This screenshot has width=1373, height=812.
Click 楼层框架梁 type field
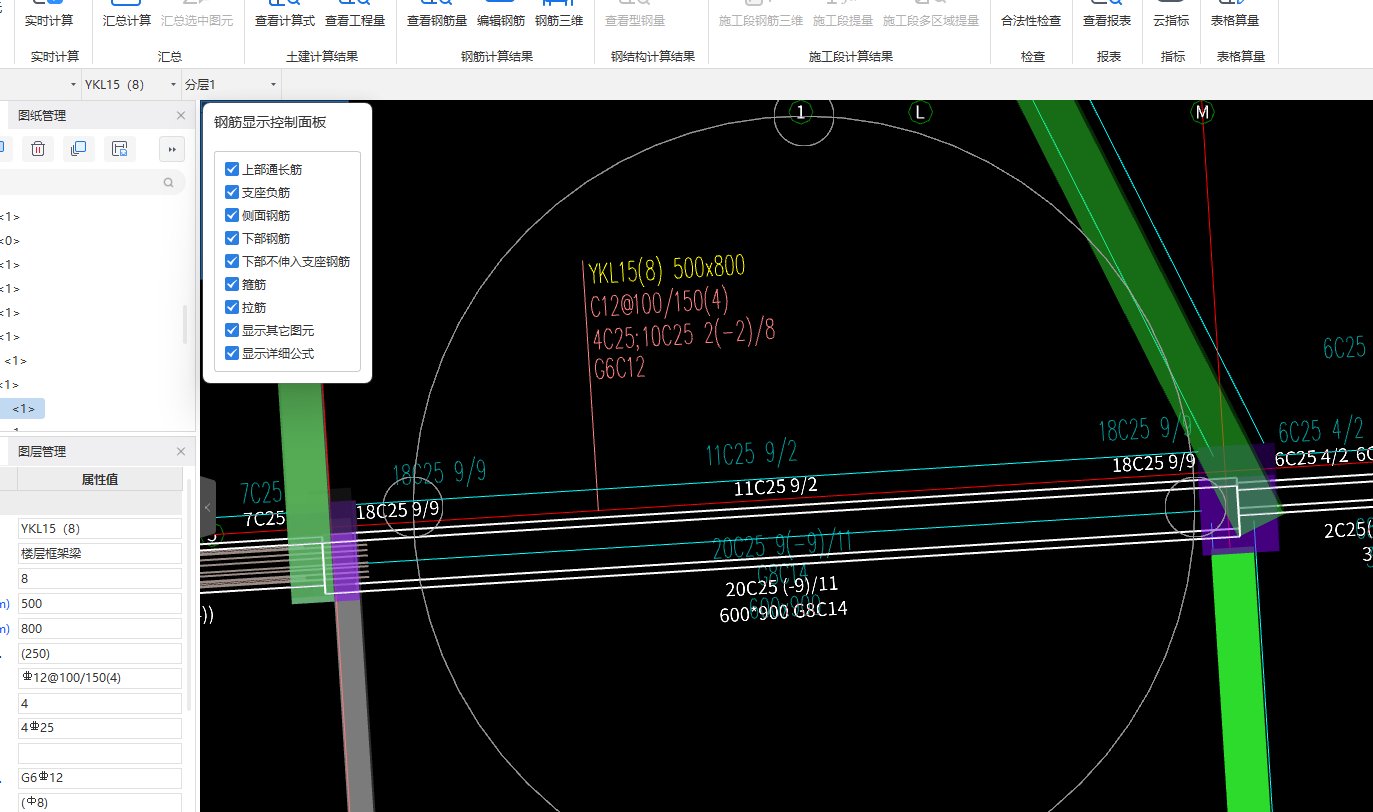(100, 553)
